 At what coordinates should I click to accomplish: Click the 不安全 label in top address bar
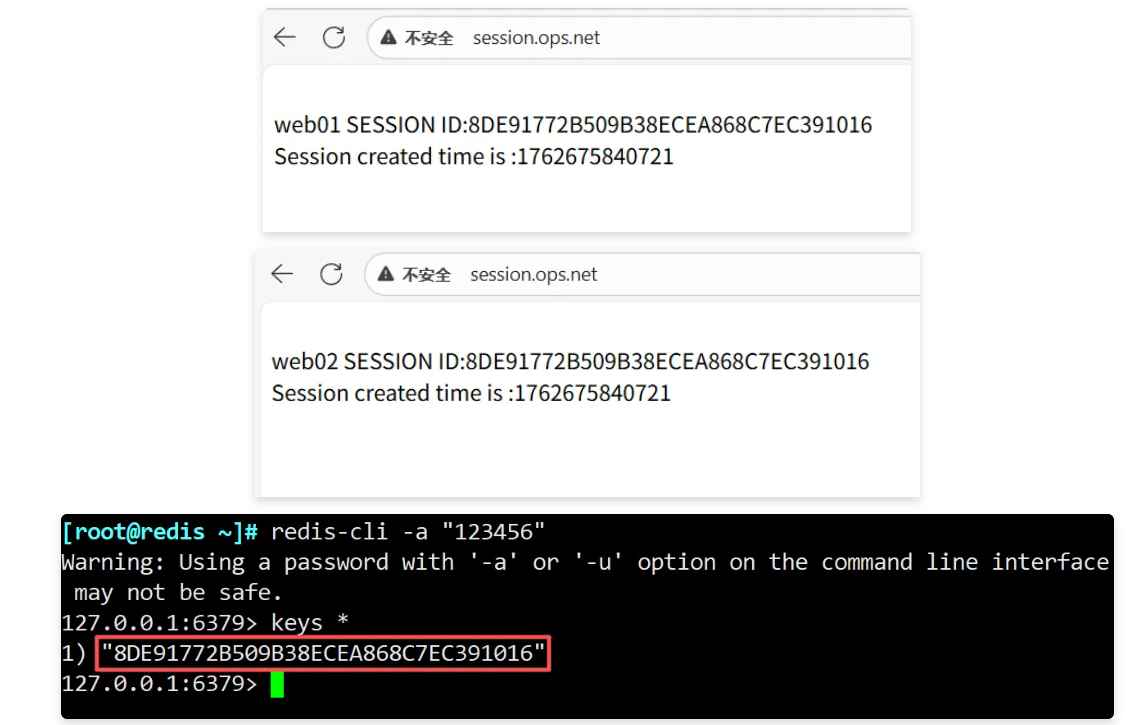pos(429,38)
